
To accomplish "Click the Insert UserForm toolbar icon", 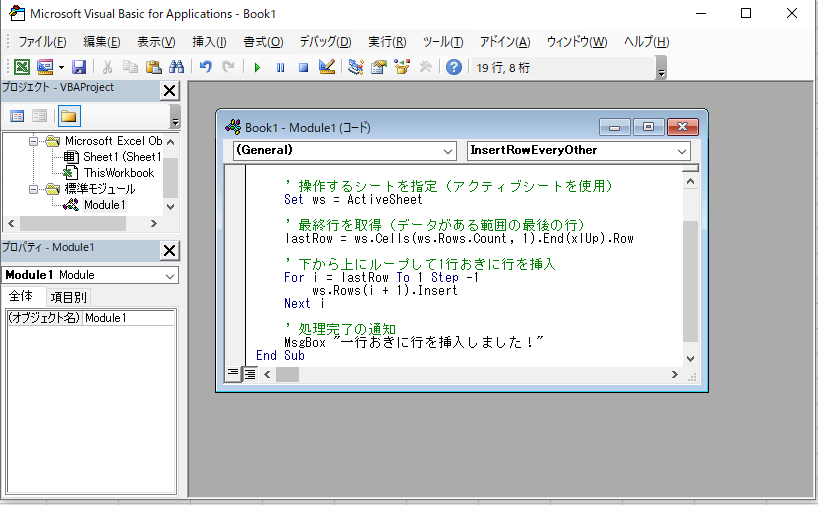I will (45, 67).
